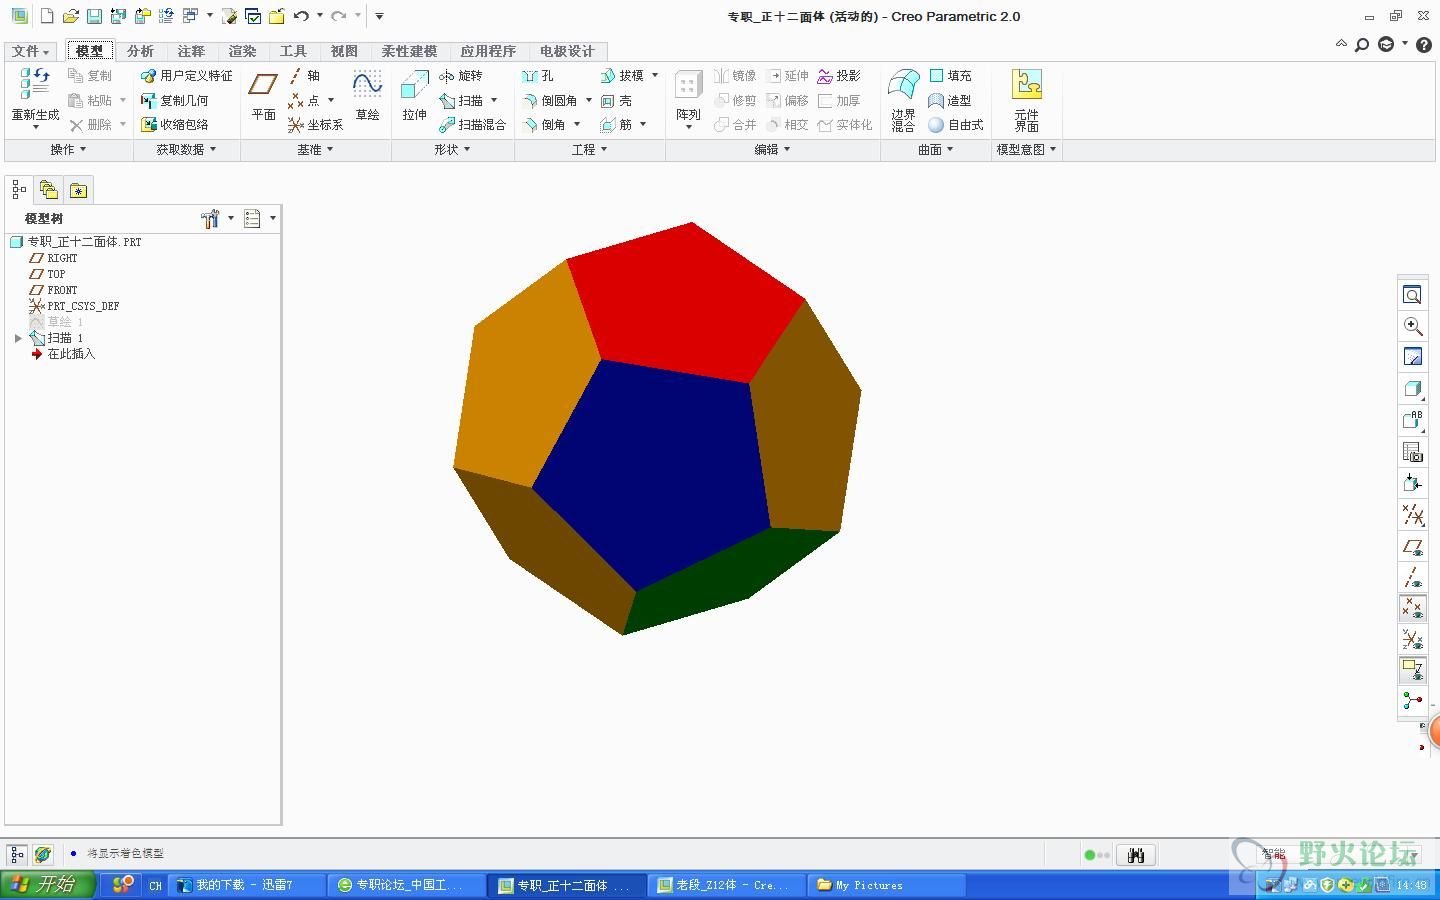Switch to the 分析 ribbon tab
This screenshot has height=900, width=1440.
tap(140, 51)
